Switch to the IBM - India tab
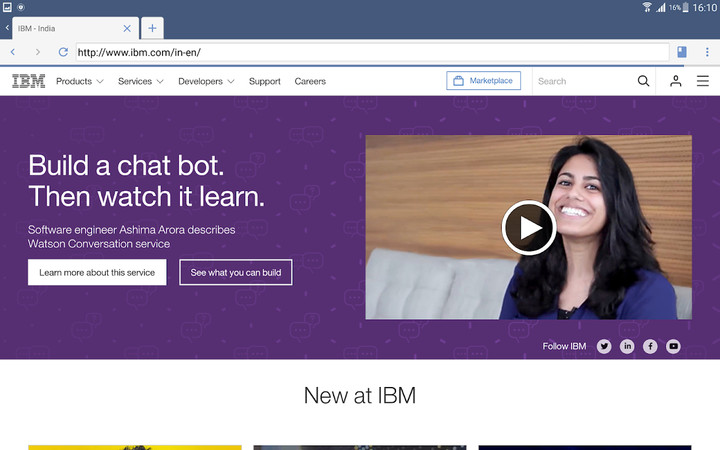This screenshot has width=720, height=450. 70,28
